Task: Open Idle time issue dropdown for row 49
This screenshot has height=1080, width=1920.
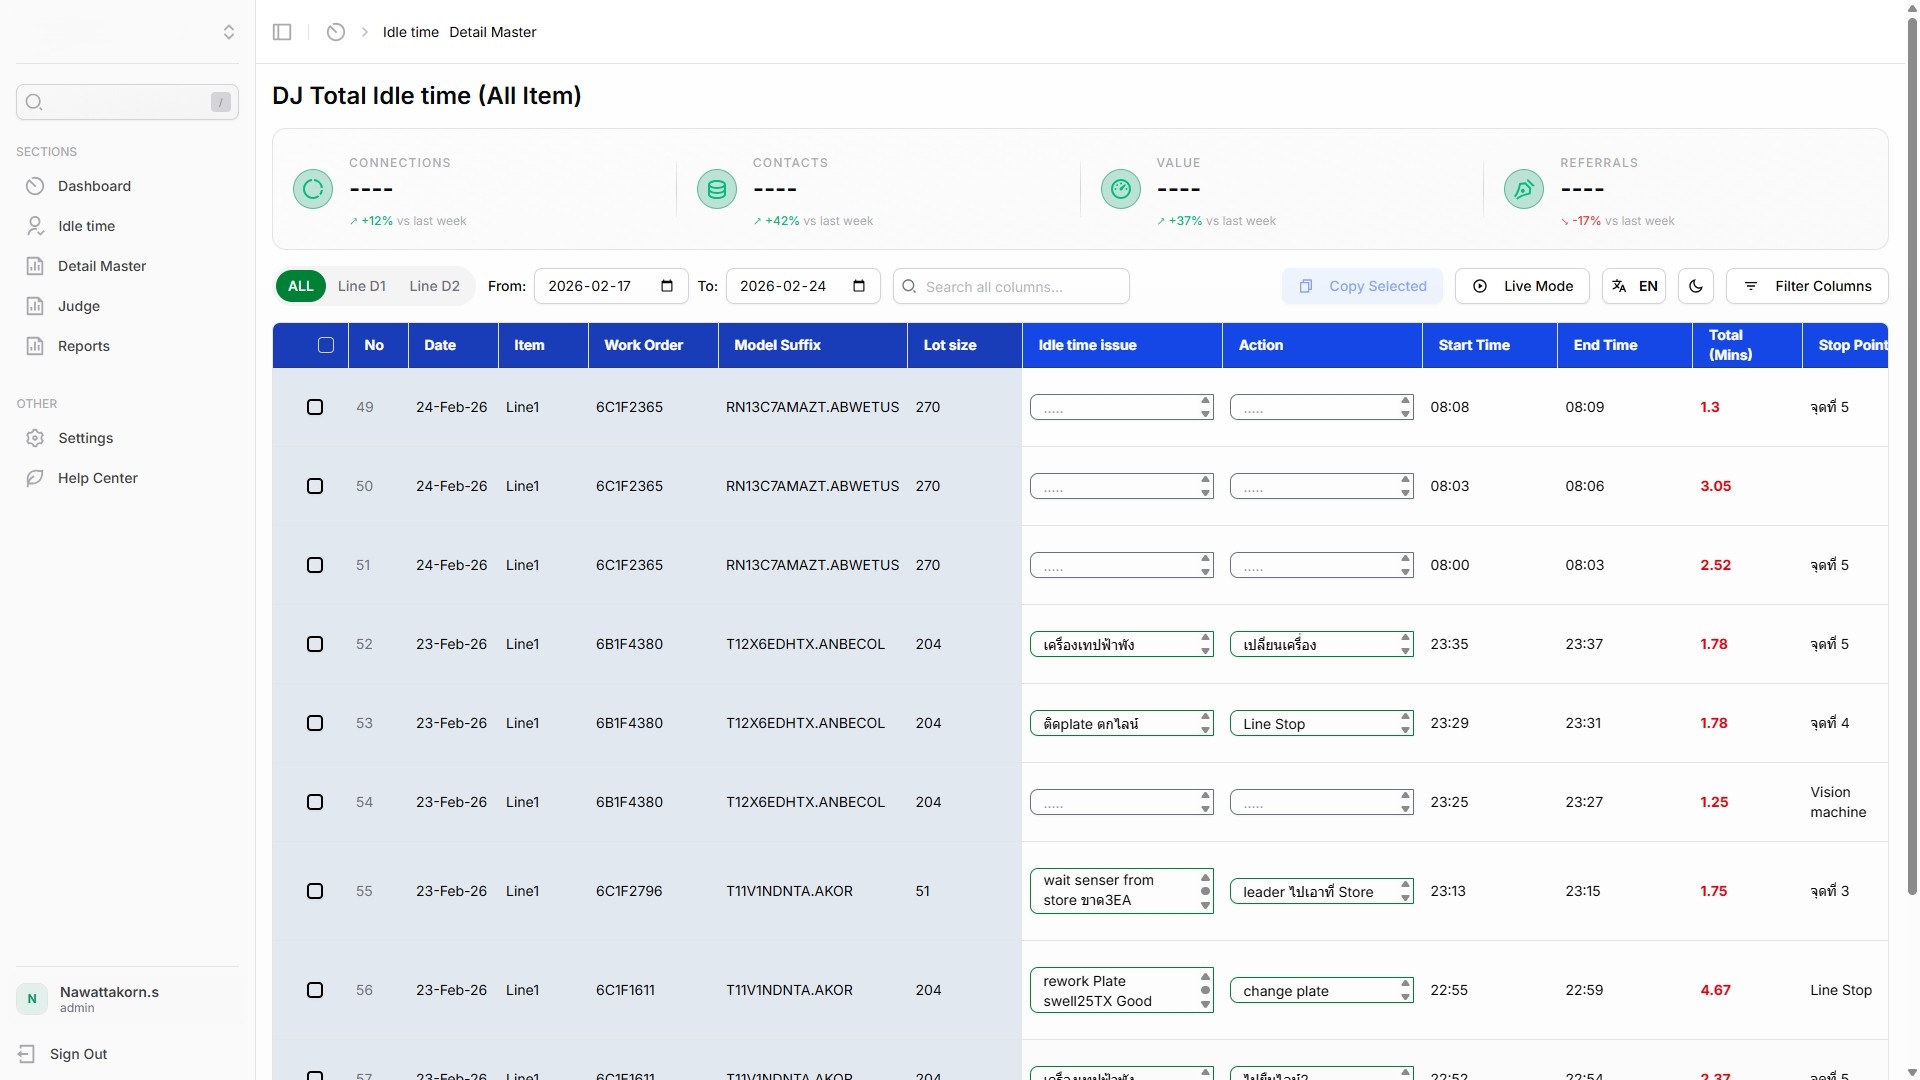Action: [1121, 407]
